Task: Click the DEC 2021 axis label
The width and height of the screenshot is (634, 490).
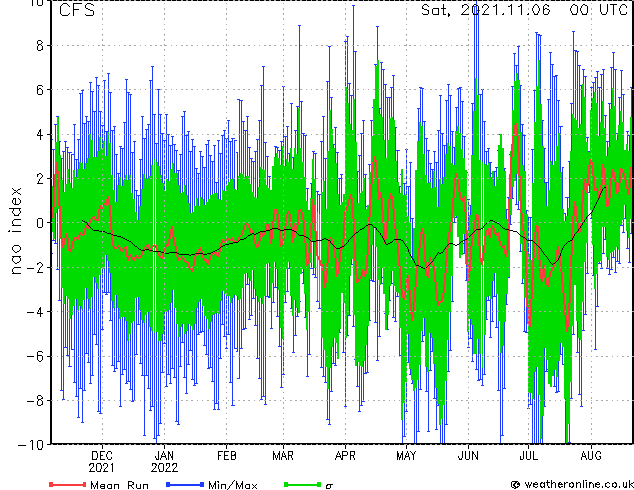Action: [x=102, y=462]
